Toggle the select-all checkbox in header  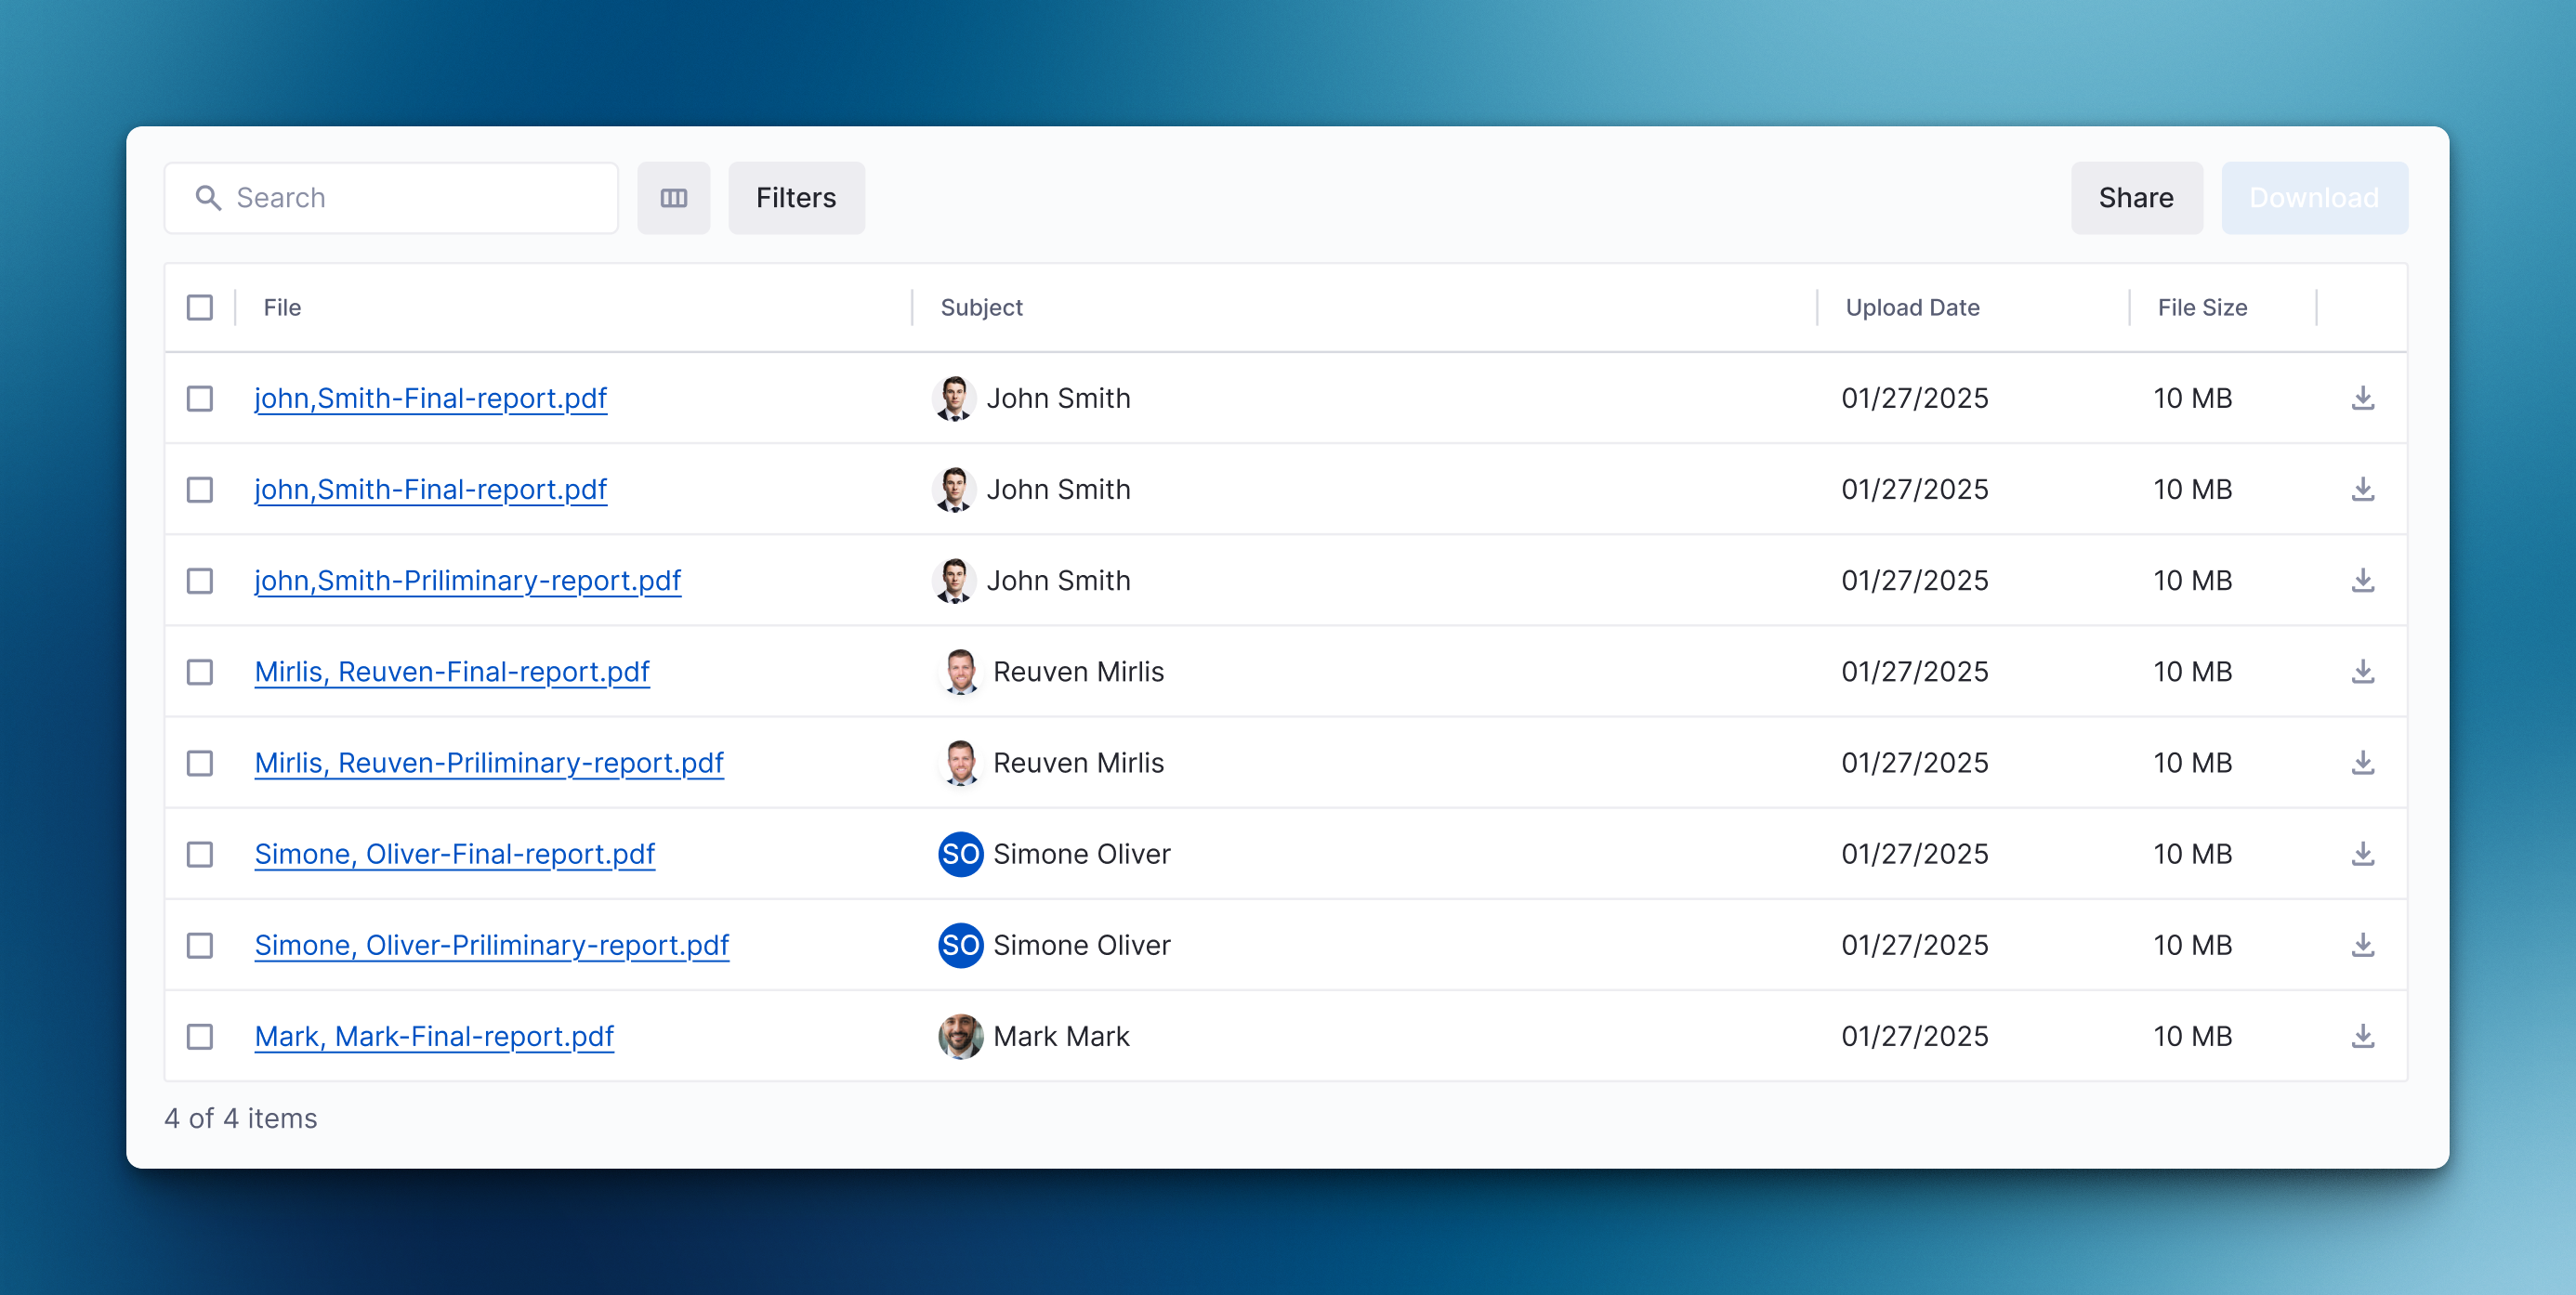click(x=200, y=308)
